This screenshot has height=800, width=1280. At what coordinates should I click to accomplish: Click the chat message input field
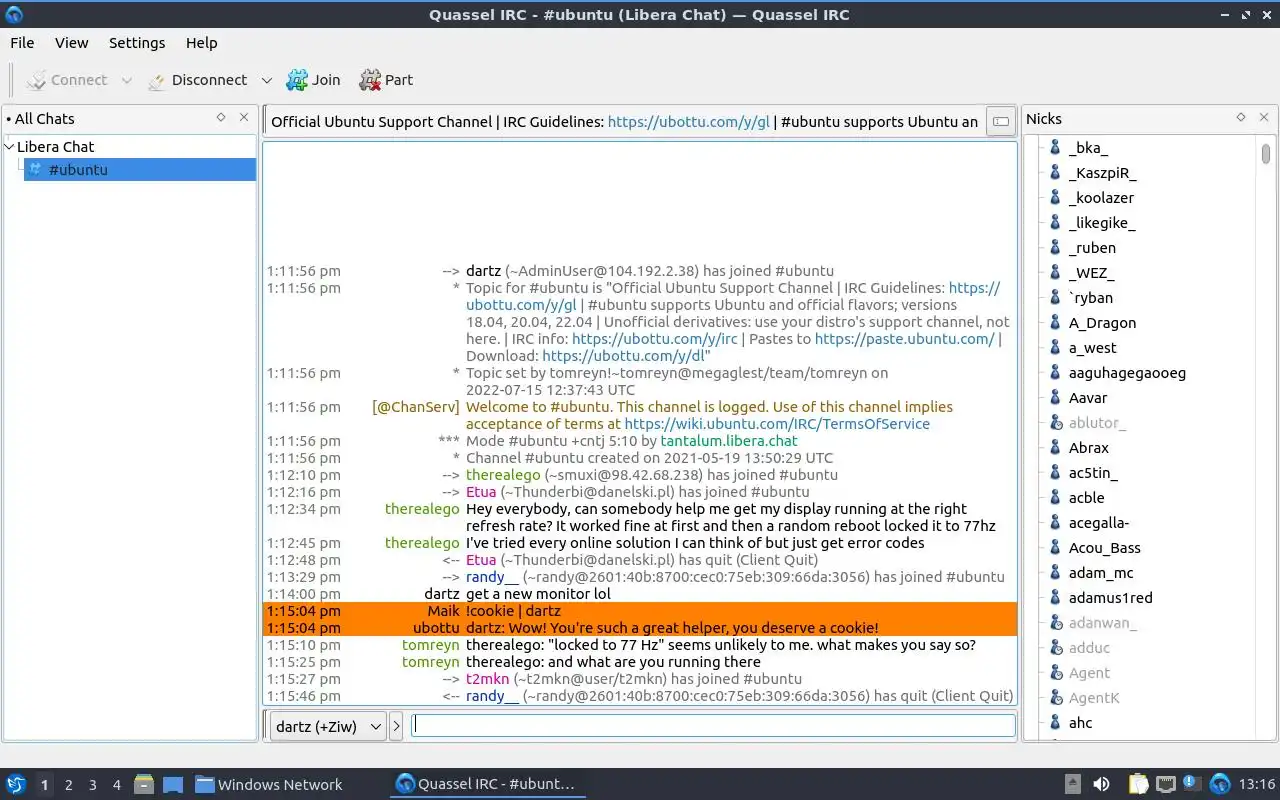click(714, 726)
